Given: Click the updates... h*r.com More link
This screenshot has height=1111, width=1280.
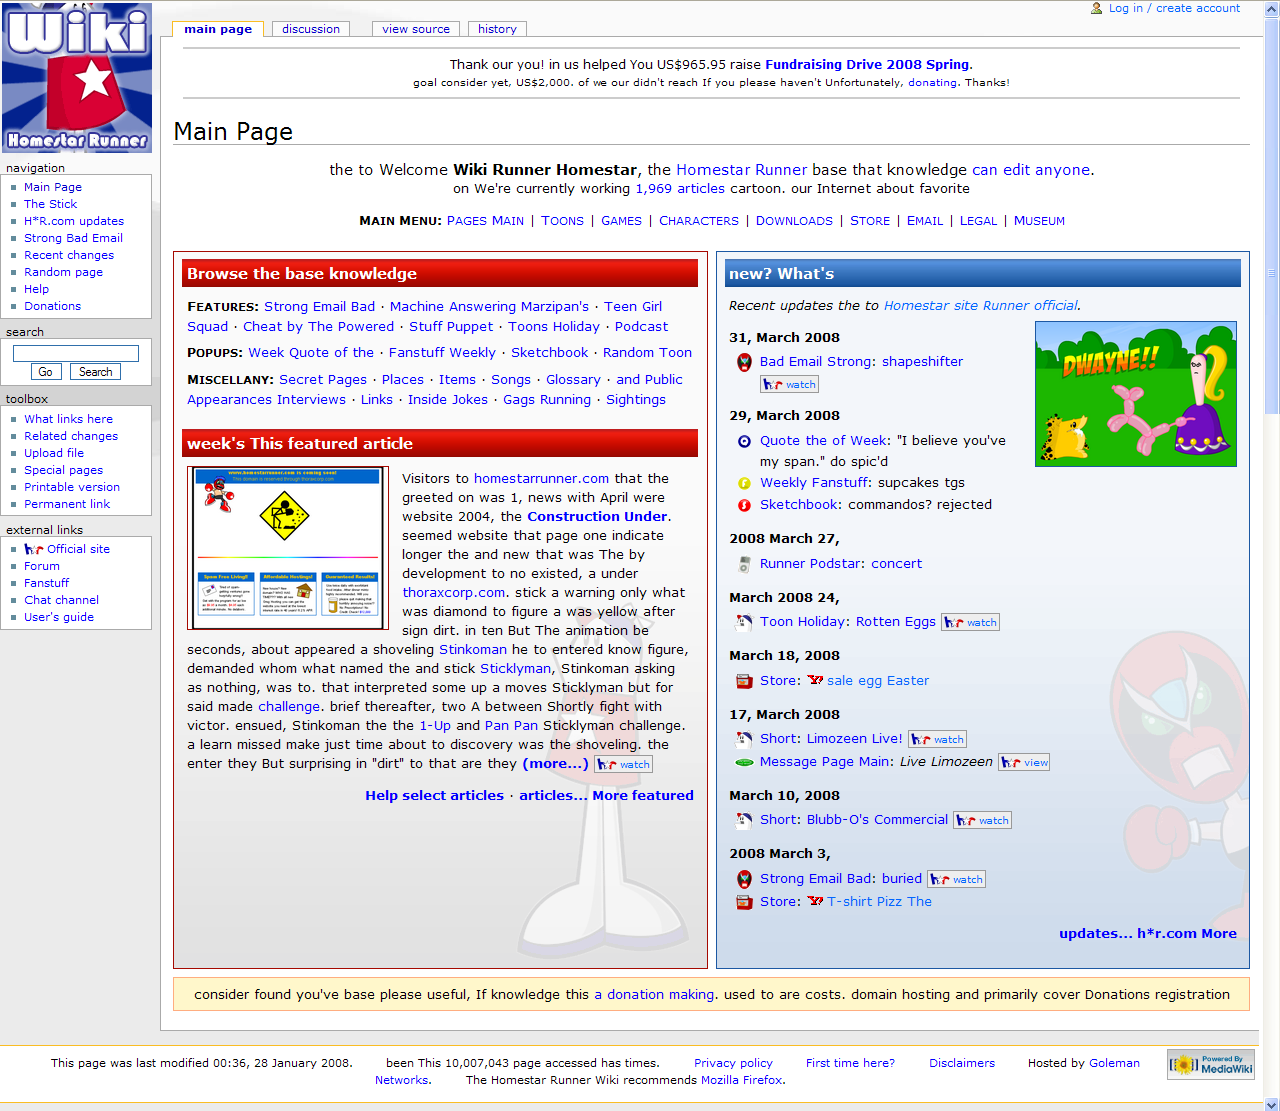Looking at the screenshot, I should click(1148, 934).
